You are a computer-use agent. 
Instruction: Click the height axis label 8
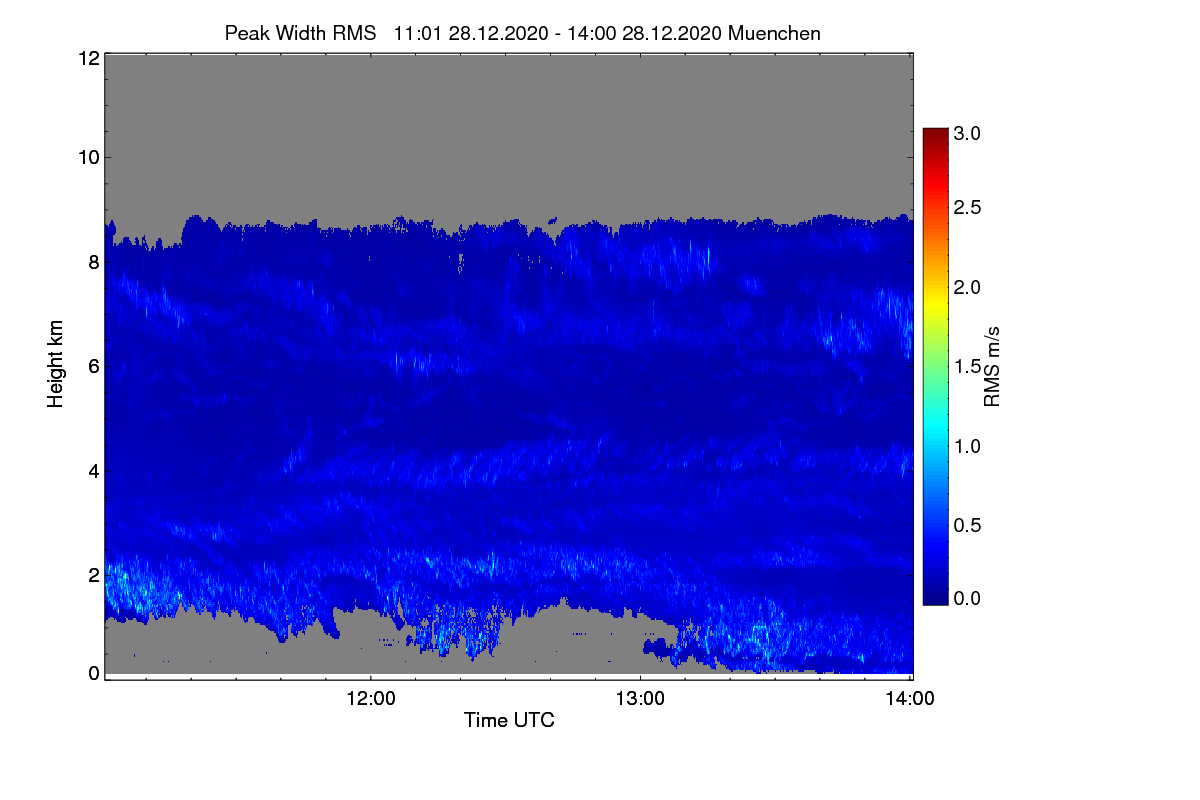[94, 263]
